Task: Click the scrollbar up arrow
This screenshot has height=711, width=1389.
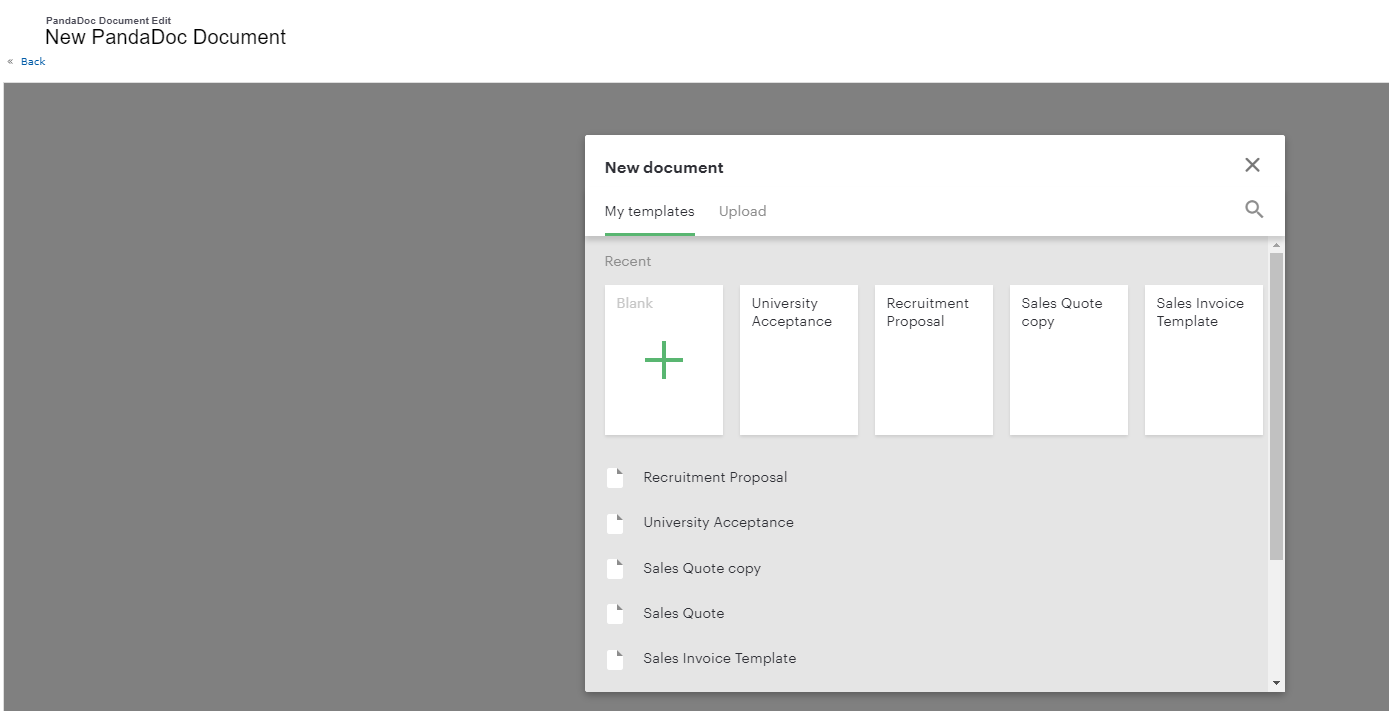Action: click(x=1276, y=245)
